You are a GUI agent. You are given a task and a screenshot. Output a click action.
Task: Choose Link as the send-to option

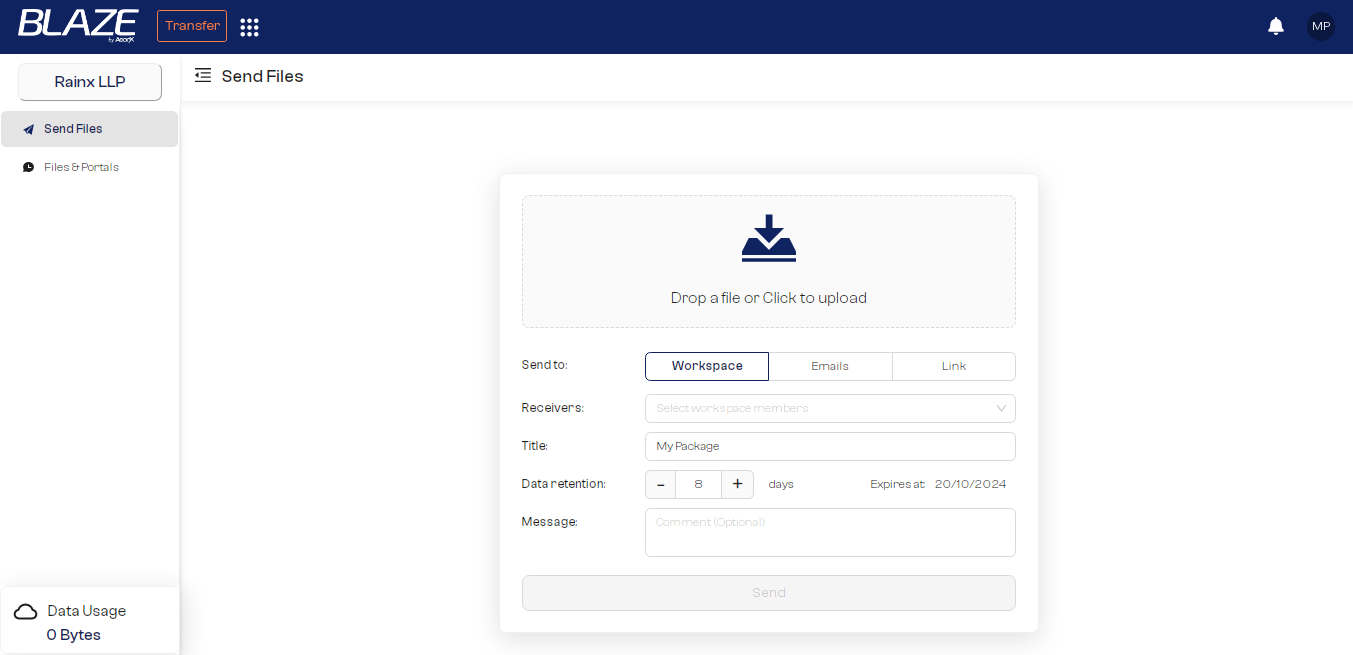(953, 366)
